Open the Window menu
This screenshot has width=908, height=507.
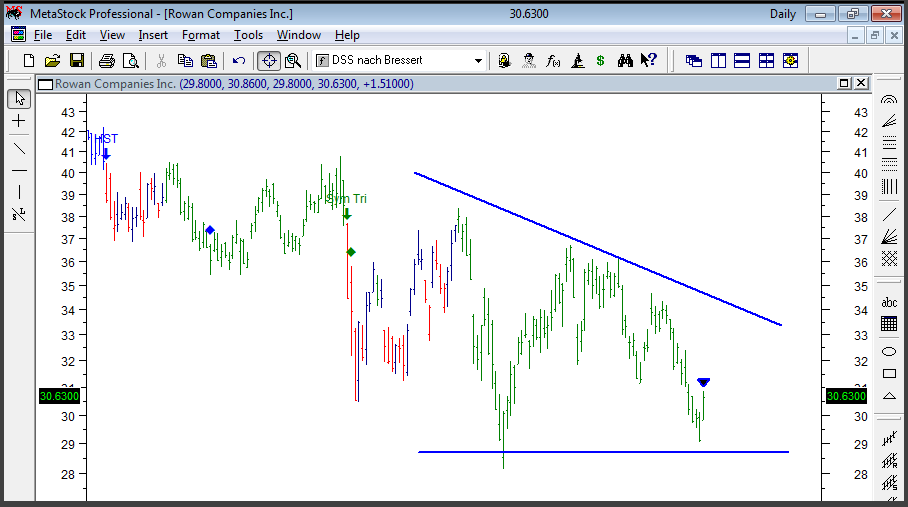pyautogui.click(x=298, y=35)
